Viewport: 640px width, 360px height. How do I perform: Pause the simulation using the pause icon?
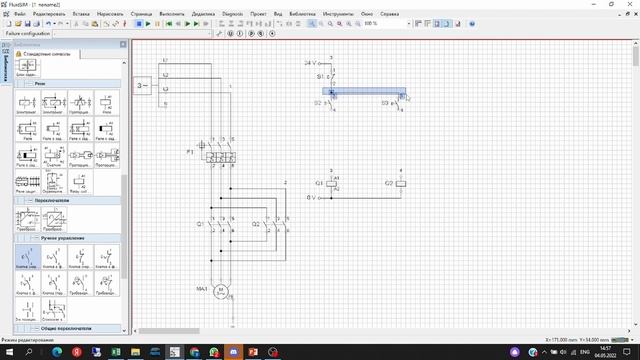[x=158, y=24]
